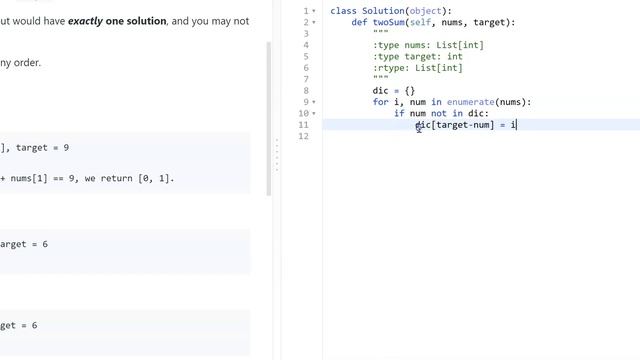640x360 pixels.
Task: Collapse the if block fold arrow on line 10
Action: 314,113
